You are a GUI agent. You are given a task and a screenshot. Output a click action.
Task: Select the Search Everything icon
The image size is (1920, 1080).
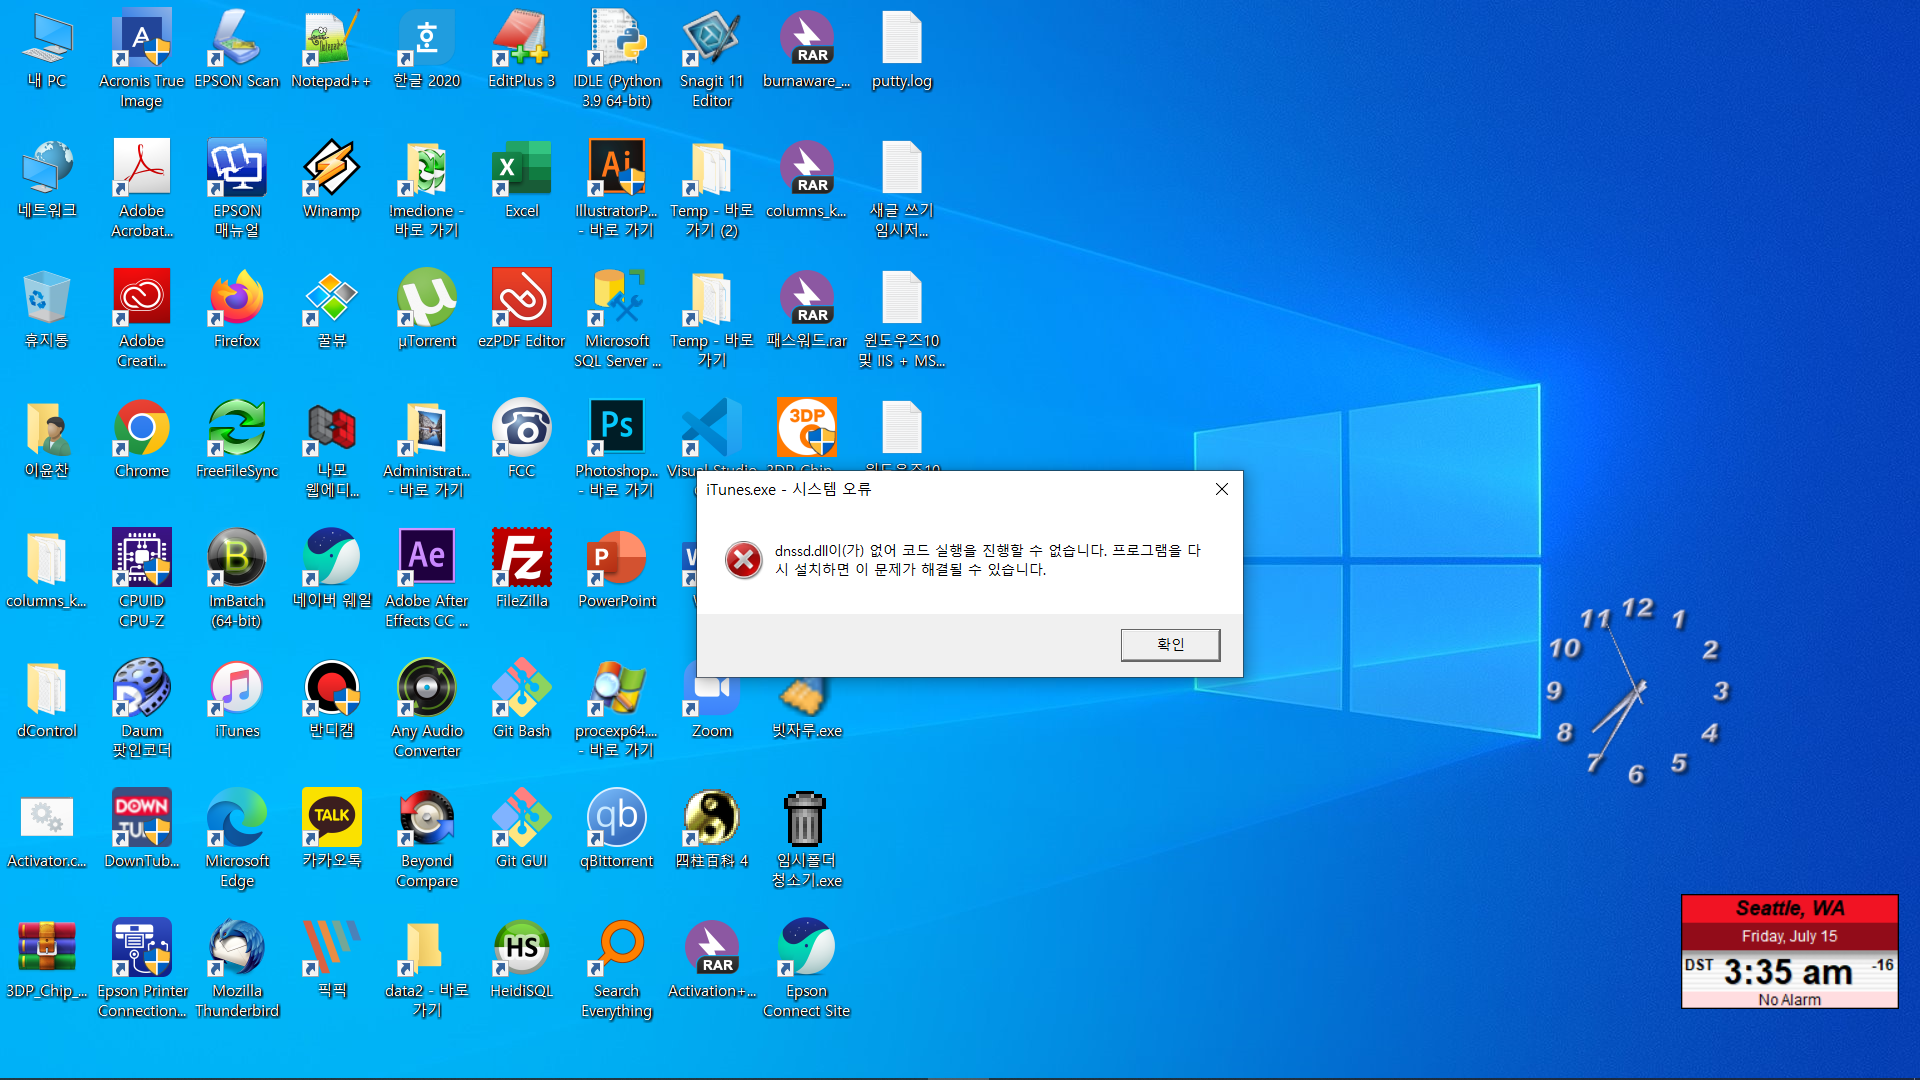617,970
